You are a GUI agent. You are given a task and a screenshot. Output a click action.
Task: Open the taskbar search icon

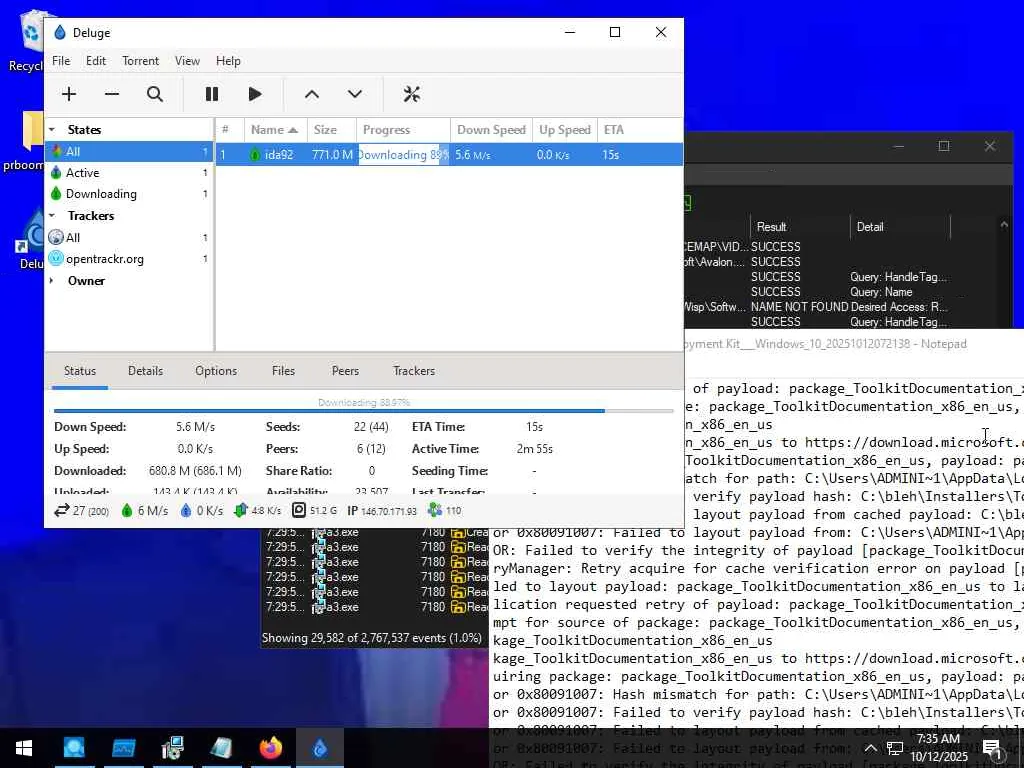click(74, 748)
